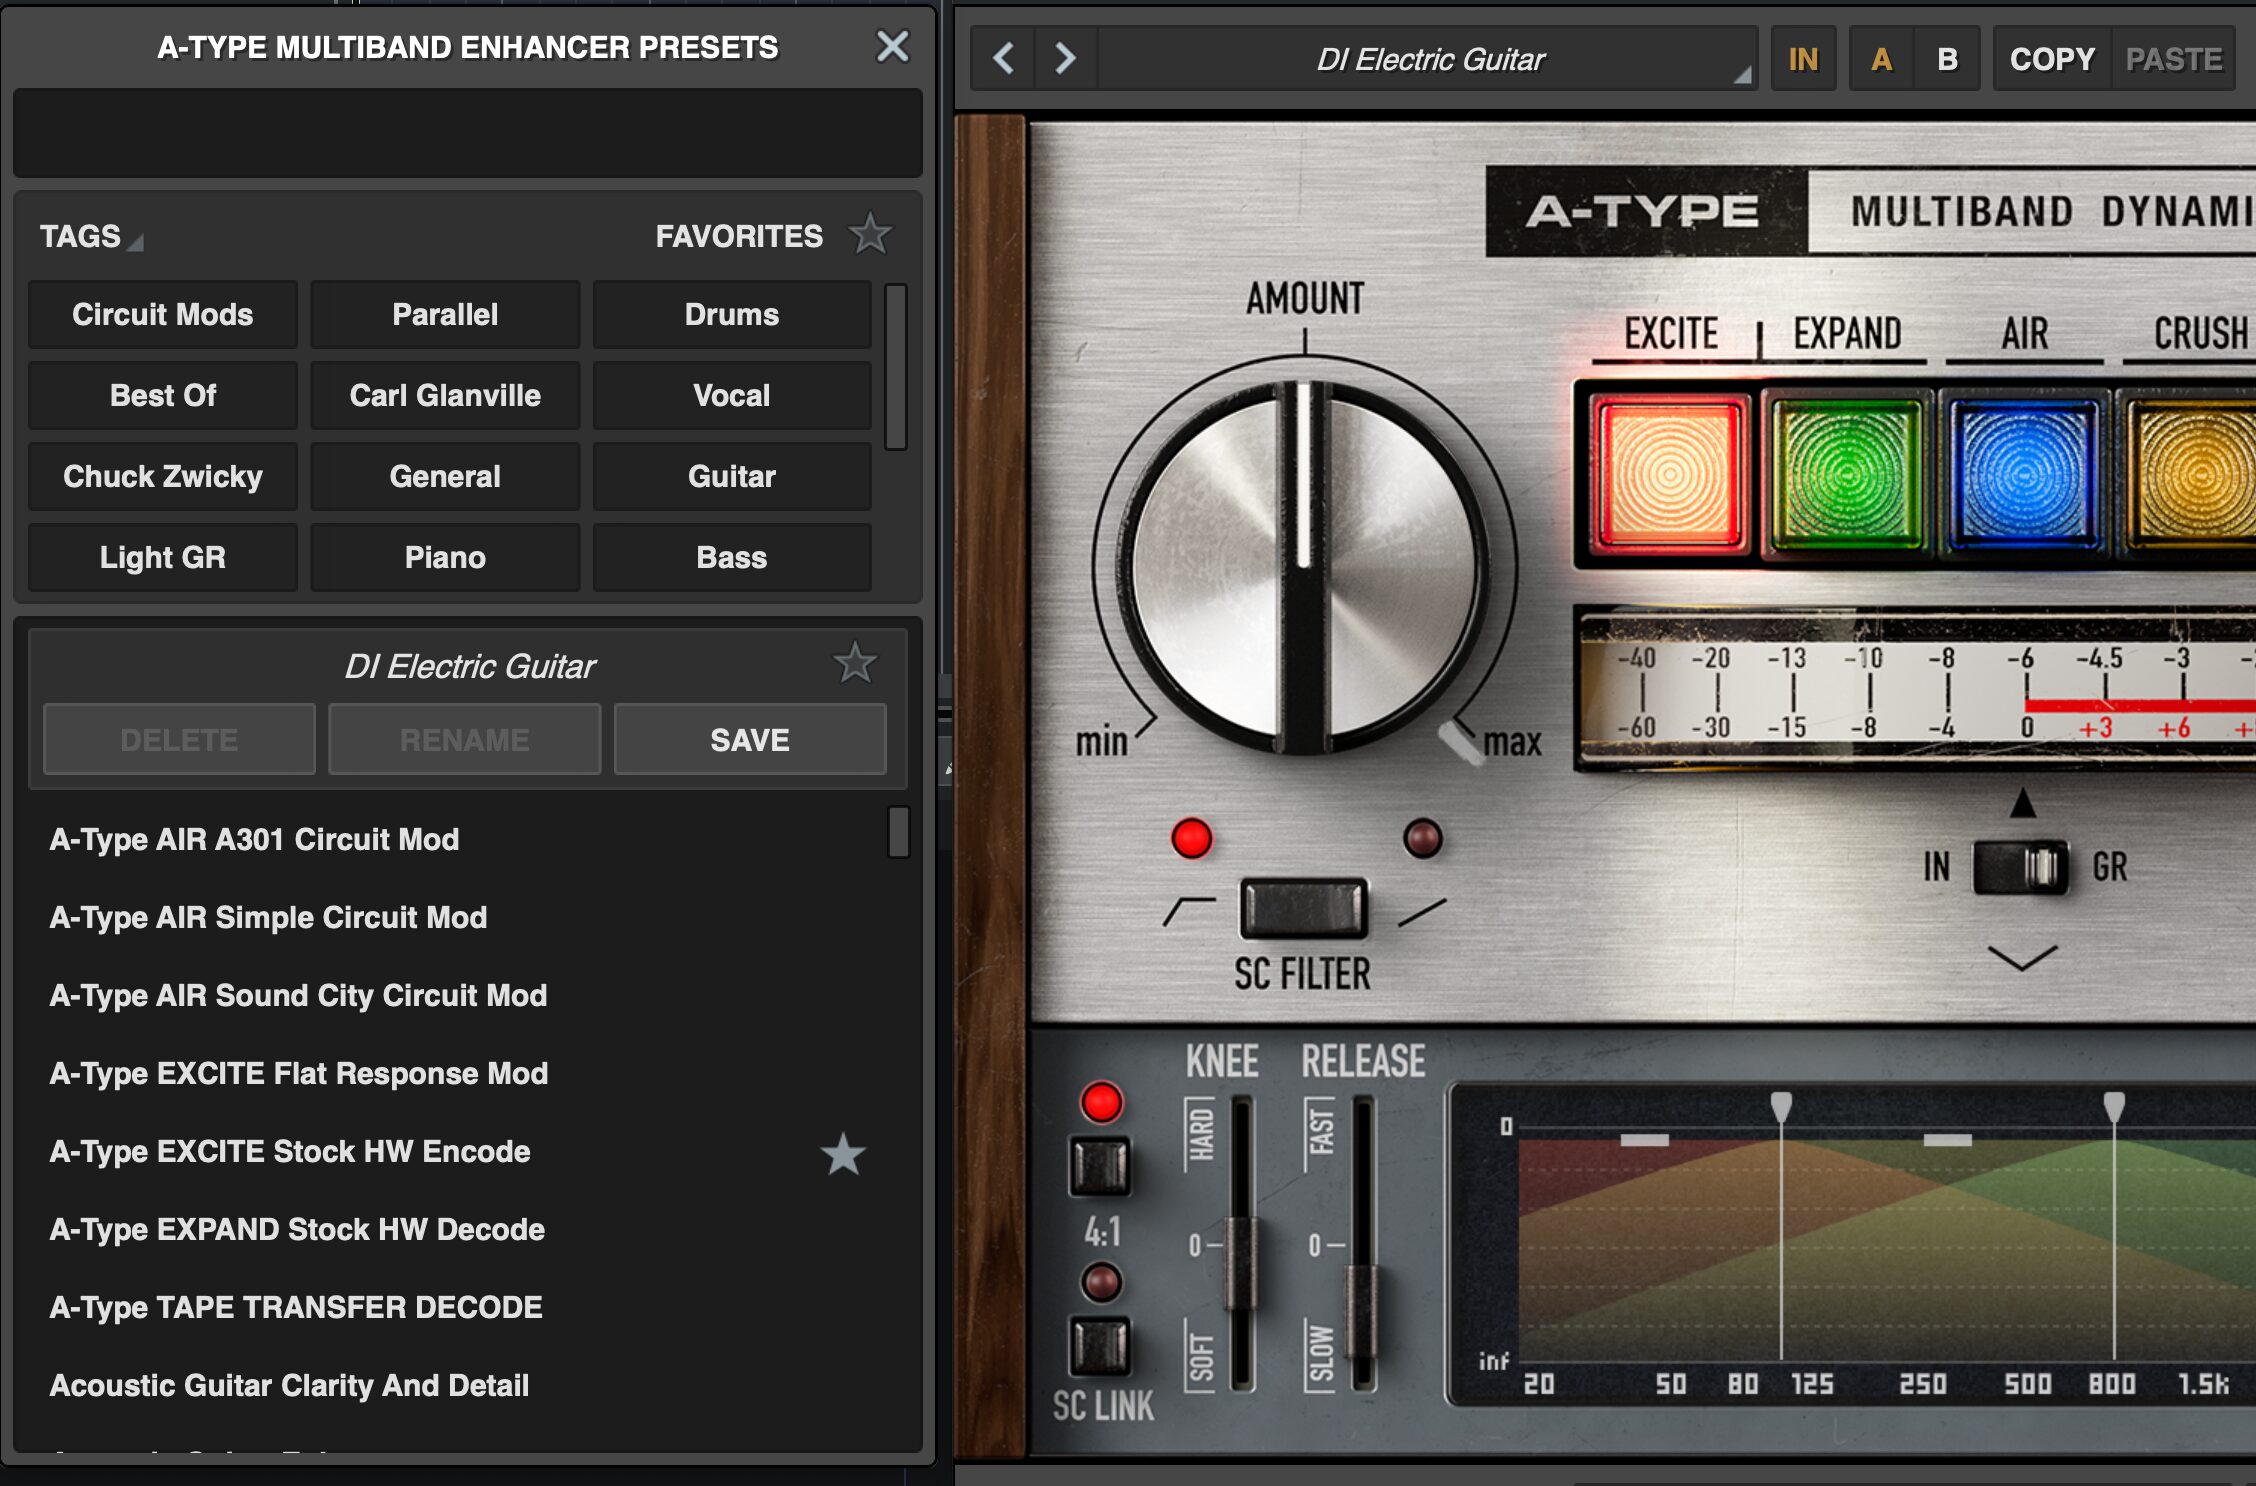The image size is (2256, 1486).
Task: Click the 800 Hz crossover handle
Action: [x=2113, y=1106]
